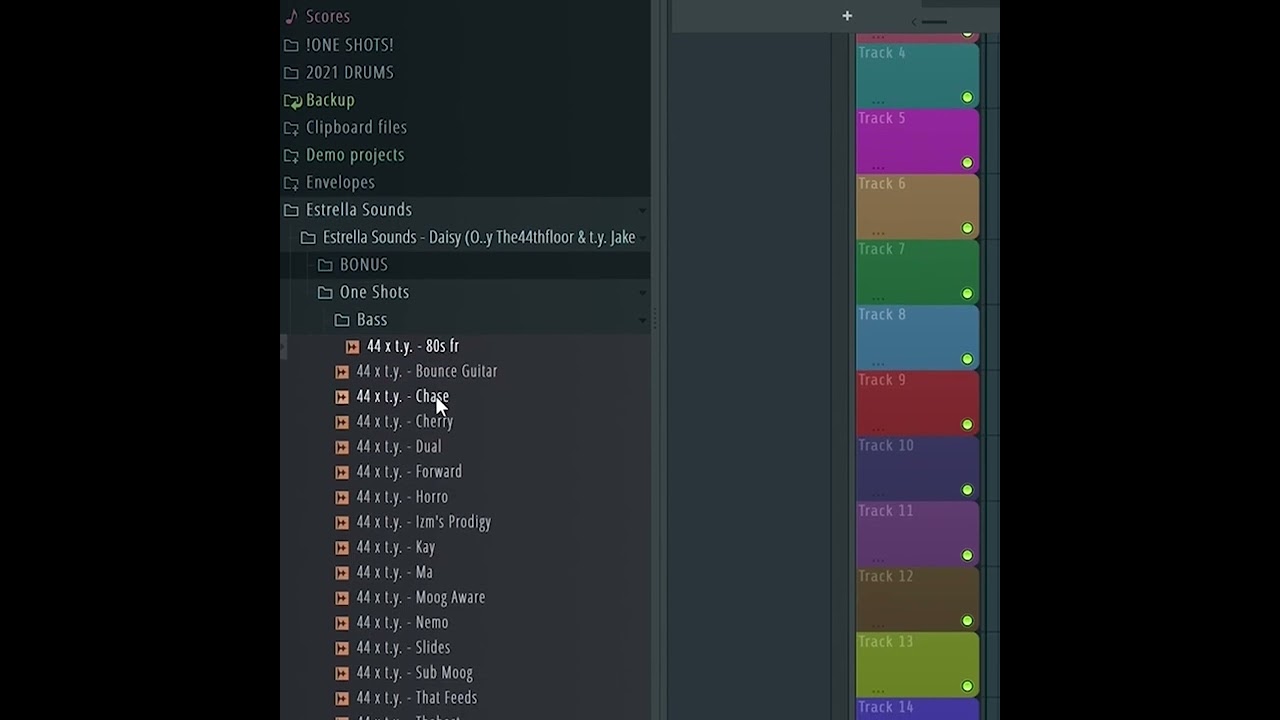Viewport: 1280px width, 720px height.
Task: Click the waveform icon beside Sub Moog
Action: 342,673
